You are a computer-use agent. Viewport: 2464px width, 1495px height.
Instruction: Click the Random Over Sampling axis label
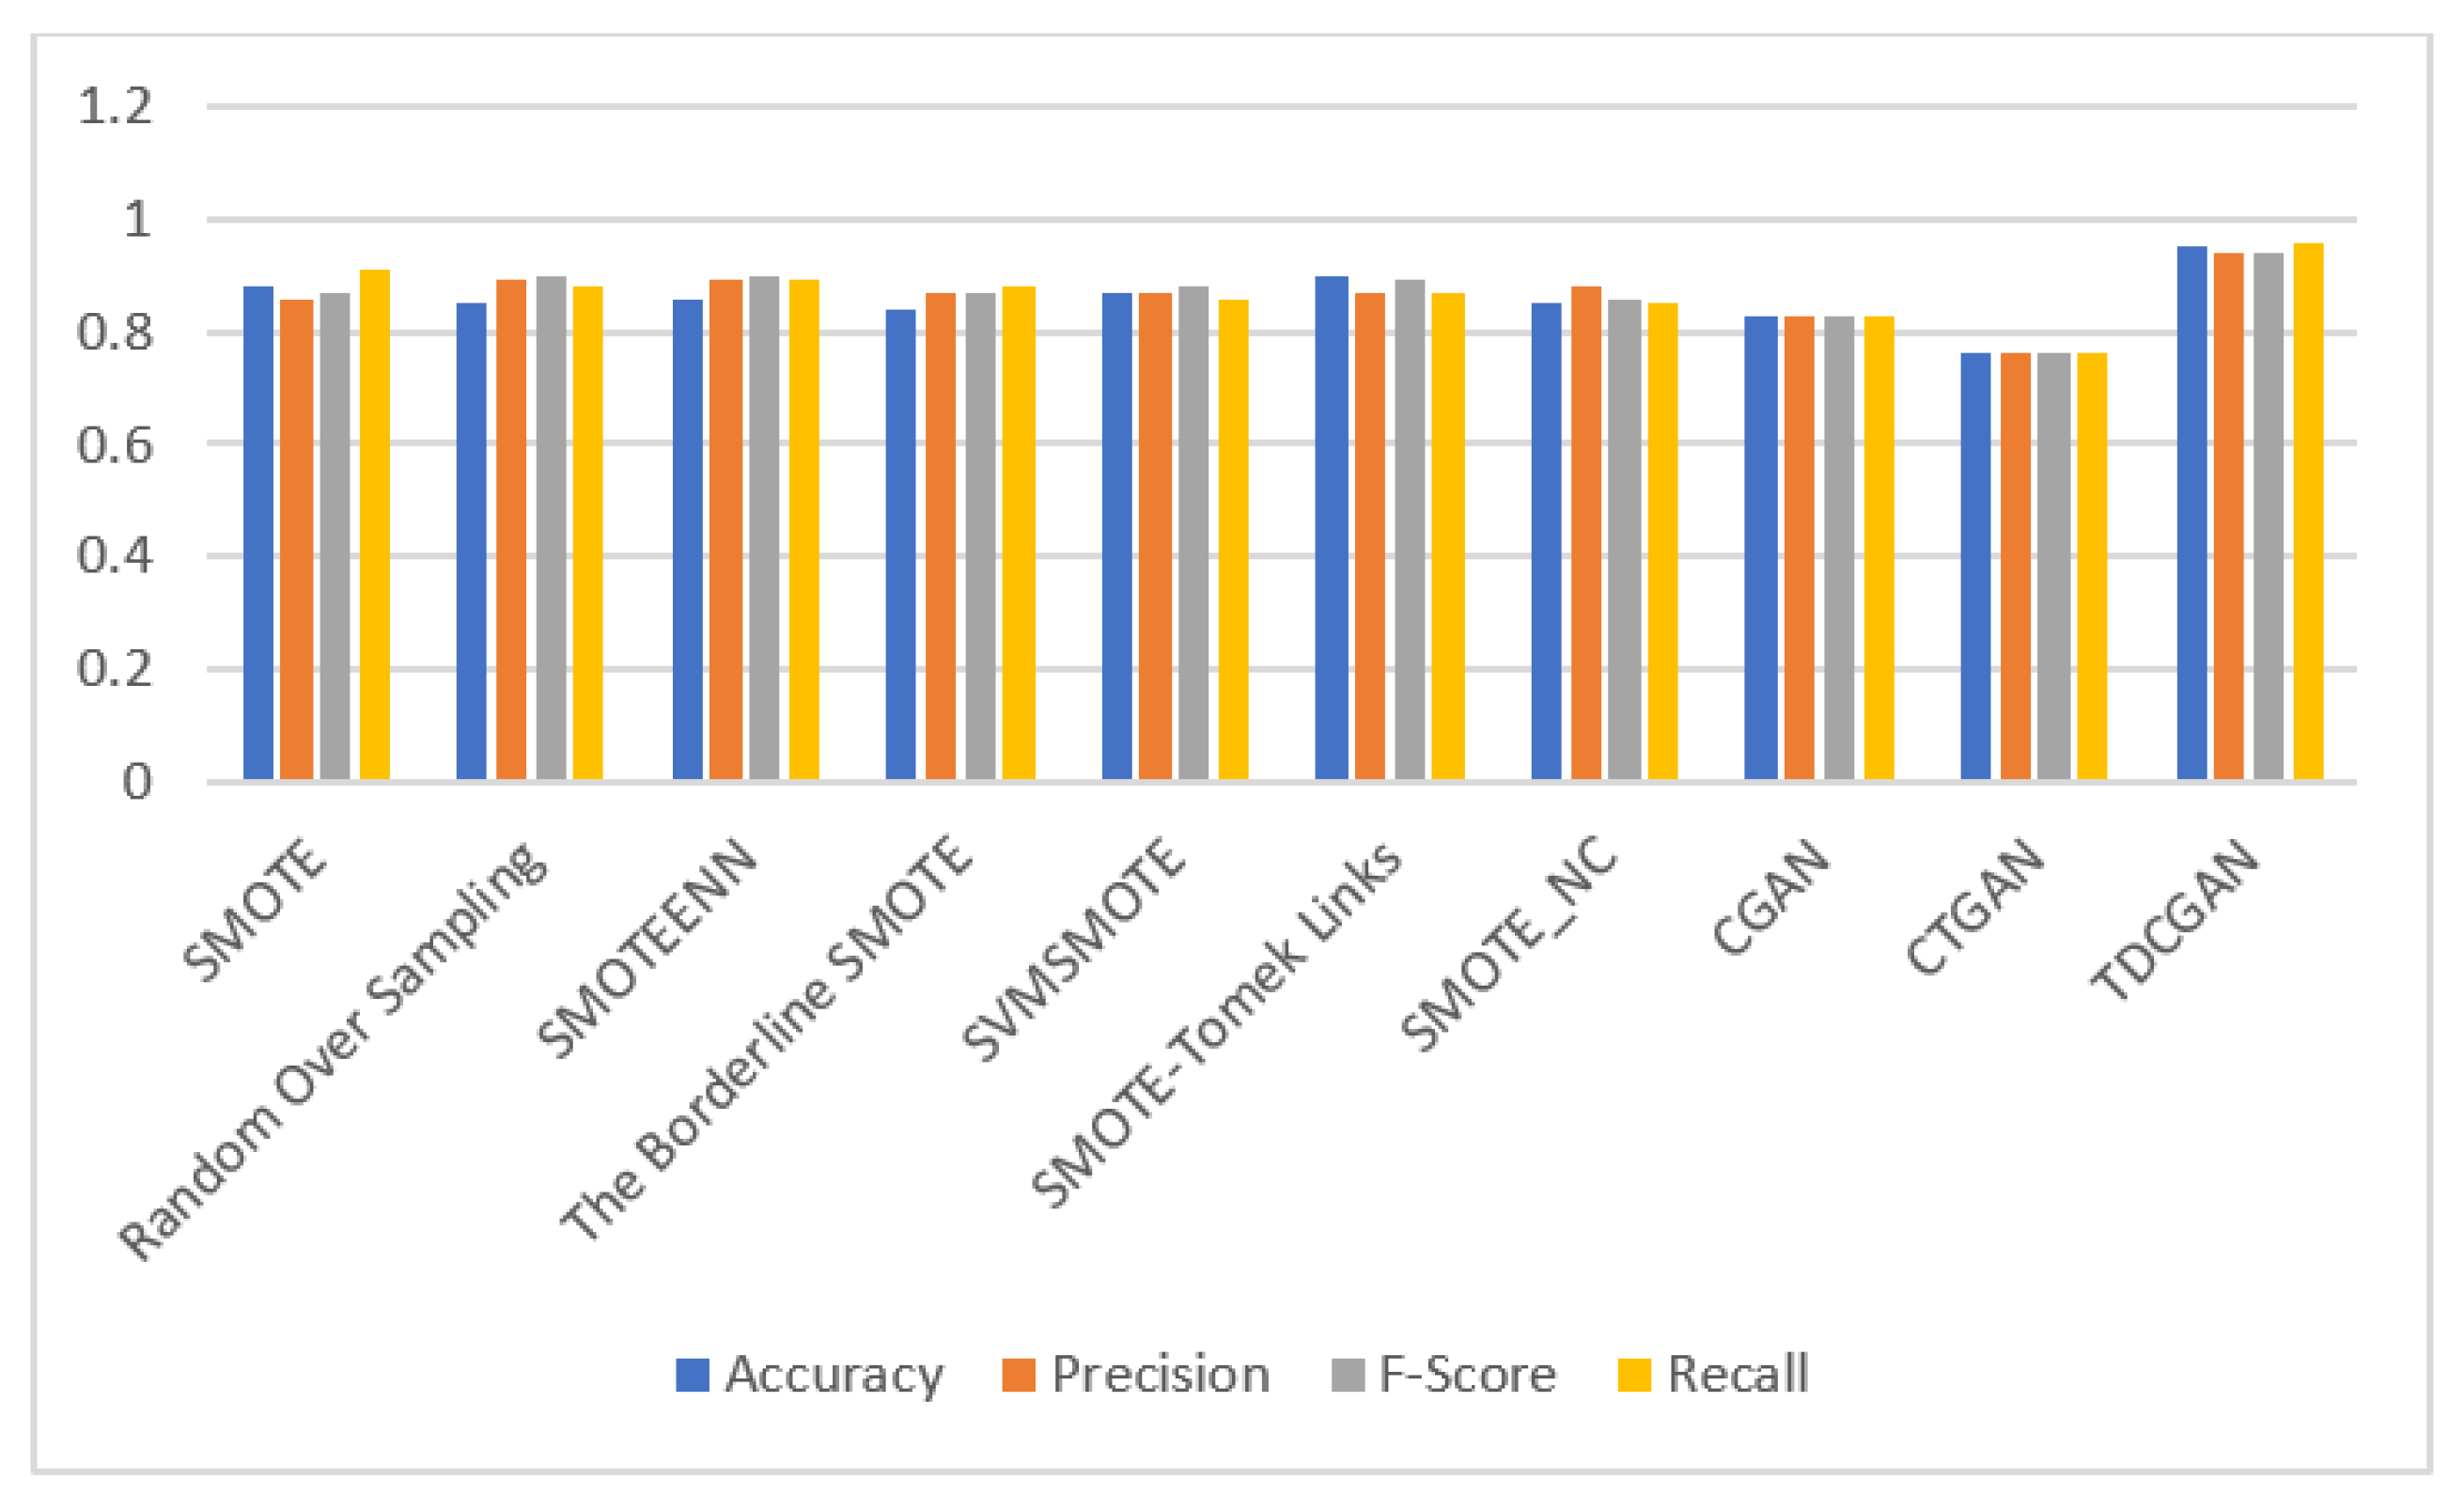pos(335,1050)
